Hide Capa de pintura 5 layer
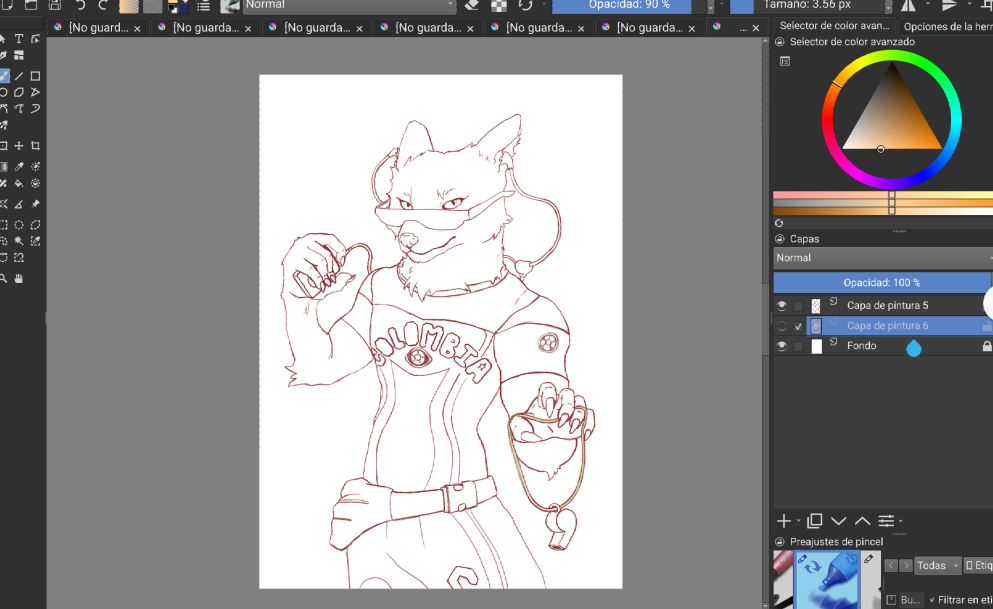The height and width of the screenshot is (609, 993). 781,306
